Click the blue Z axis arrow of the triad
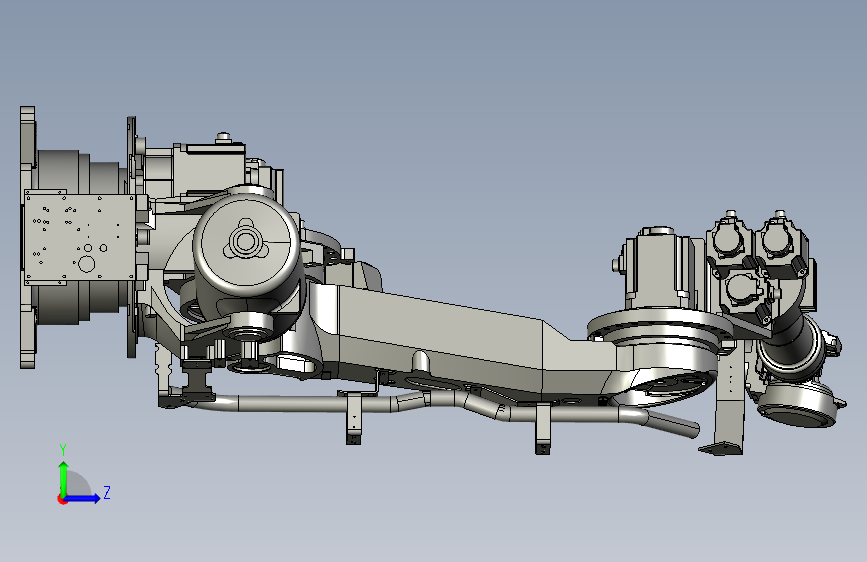 (x=83, y=498)
